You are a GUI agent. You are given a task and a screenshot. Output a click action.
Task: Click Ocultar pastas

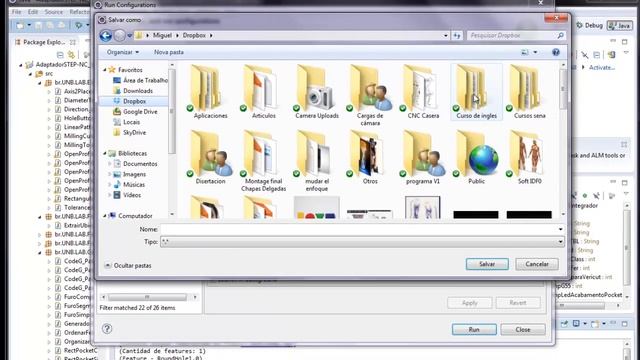[x=128, y=266]
